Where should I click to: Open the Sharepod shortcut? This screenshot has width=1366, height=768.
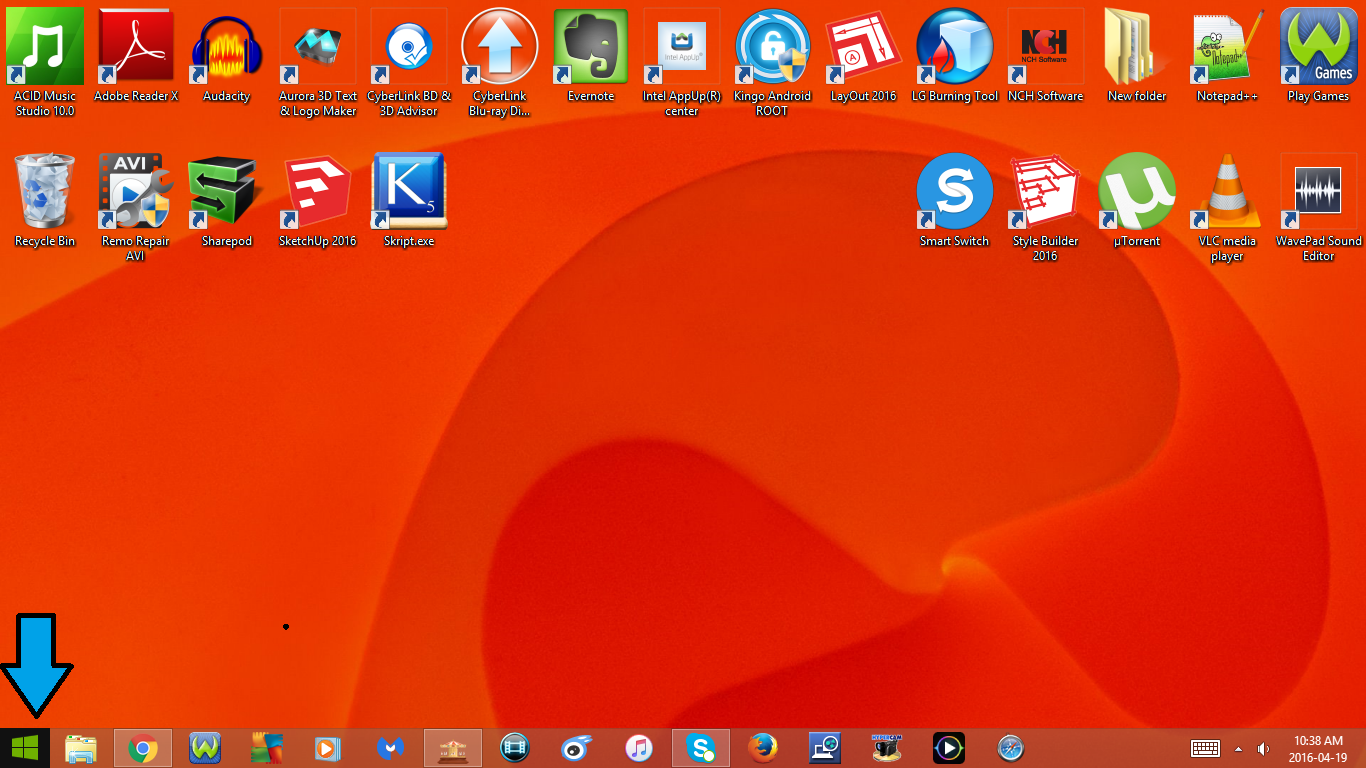point(227,200)
